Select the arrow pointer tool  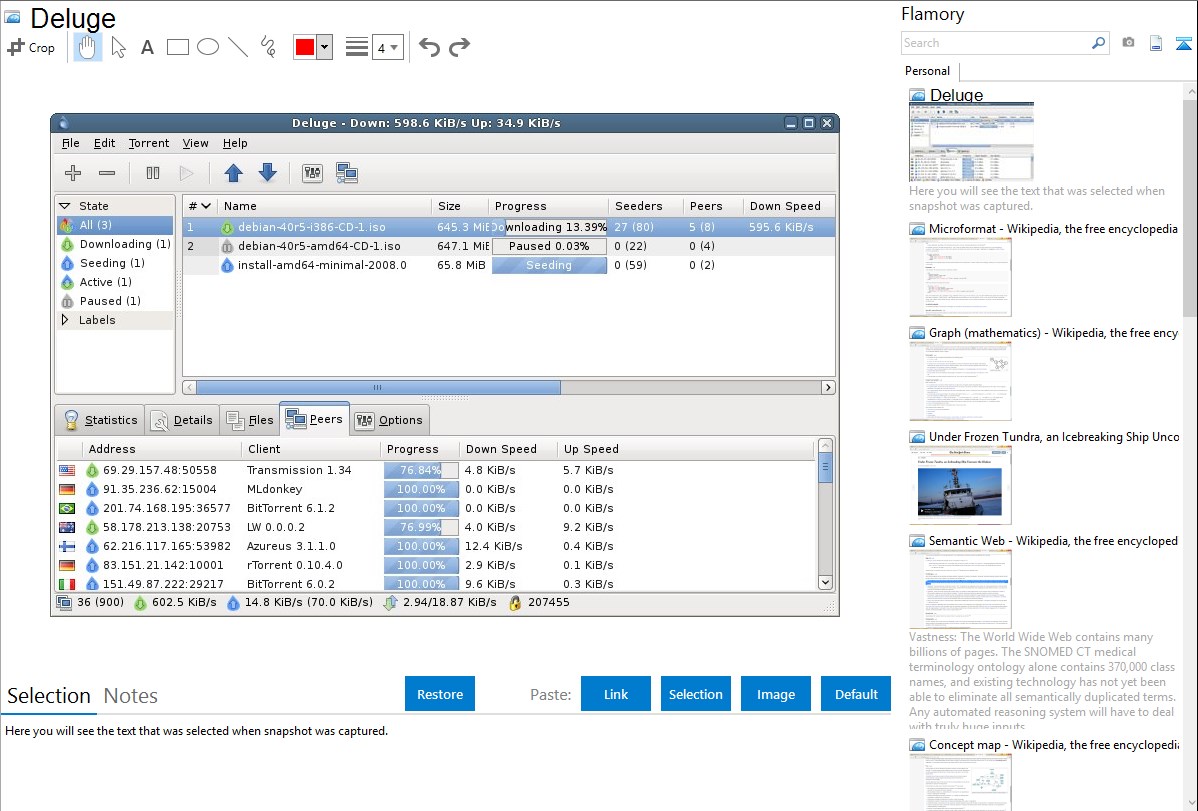(x=118, y=47)
